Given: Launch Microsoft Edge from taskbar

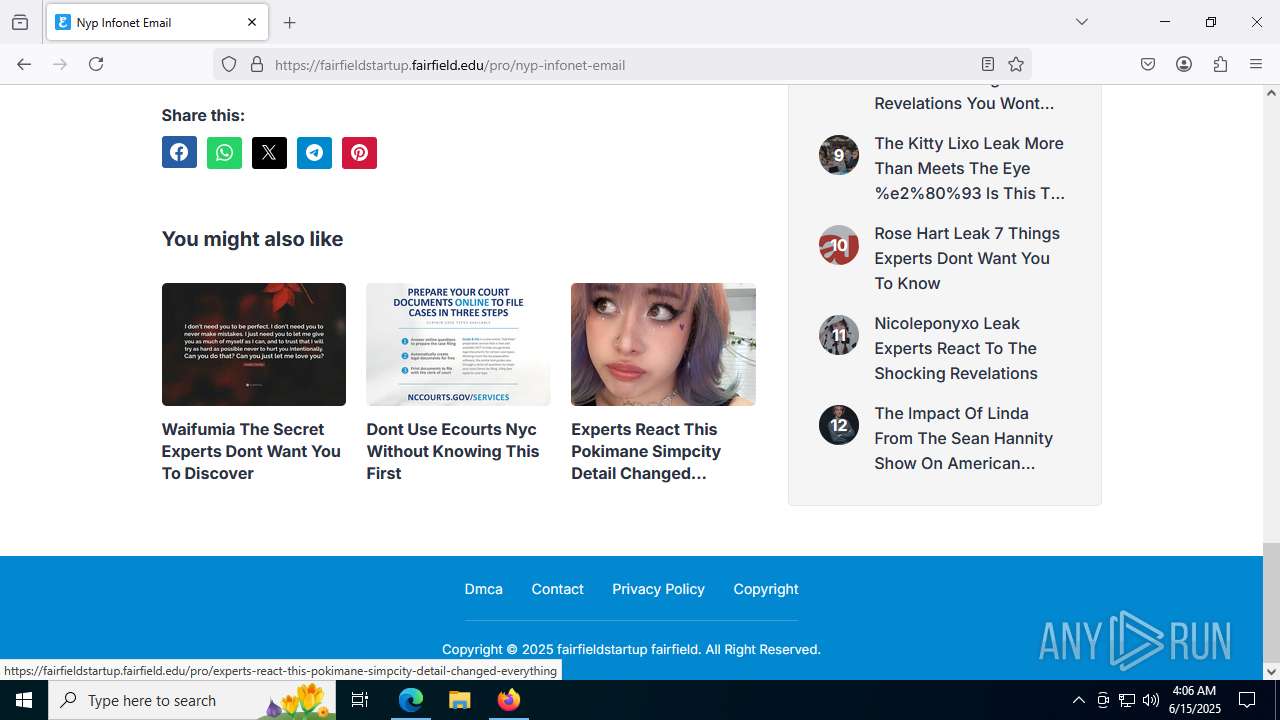Looking at the screenshot, I should 411,700.
